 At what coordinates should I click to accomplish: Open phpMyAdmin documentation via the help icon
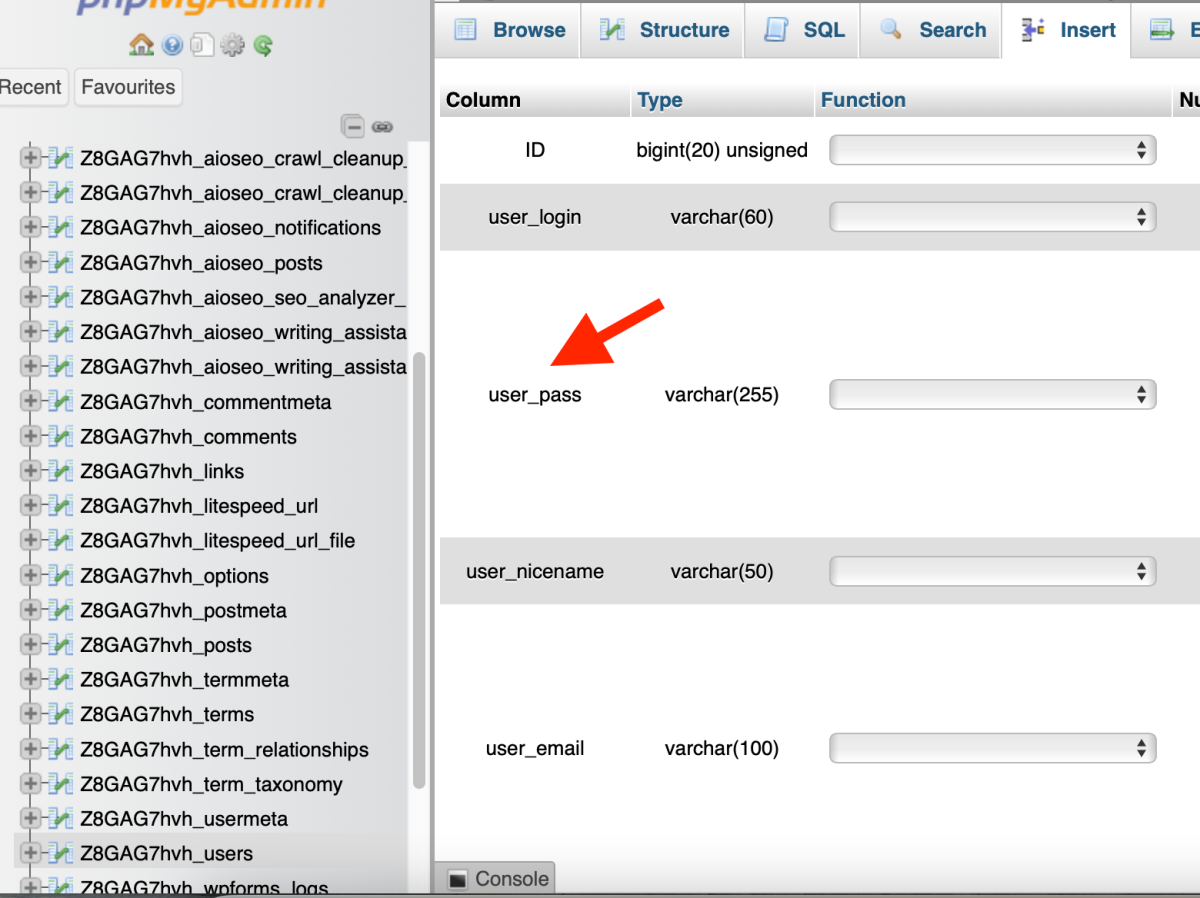170,45
